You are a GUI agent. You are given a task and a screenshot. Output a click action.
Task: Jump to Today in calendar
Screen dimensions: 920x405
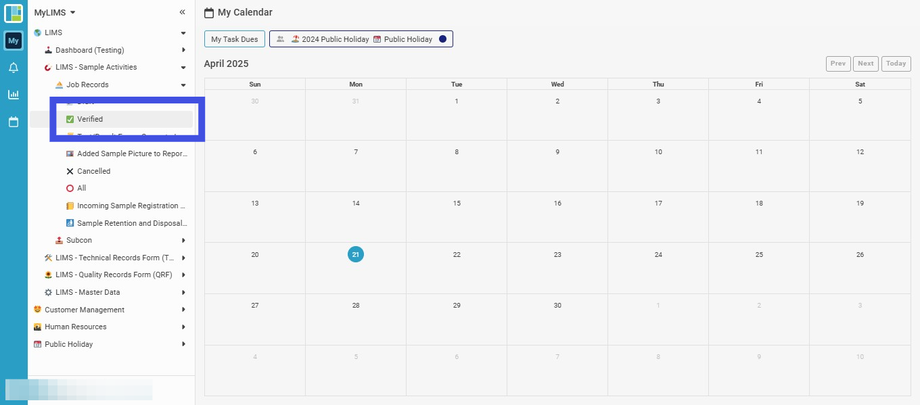tap(896, 63)
